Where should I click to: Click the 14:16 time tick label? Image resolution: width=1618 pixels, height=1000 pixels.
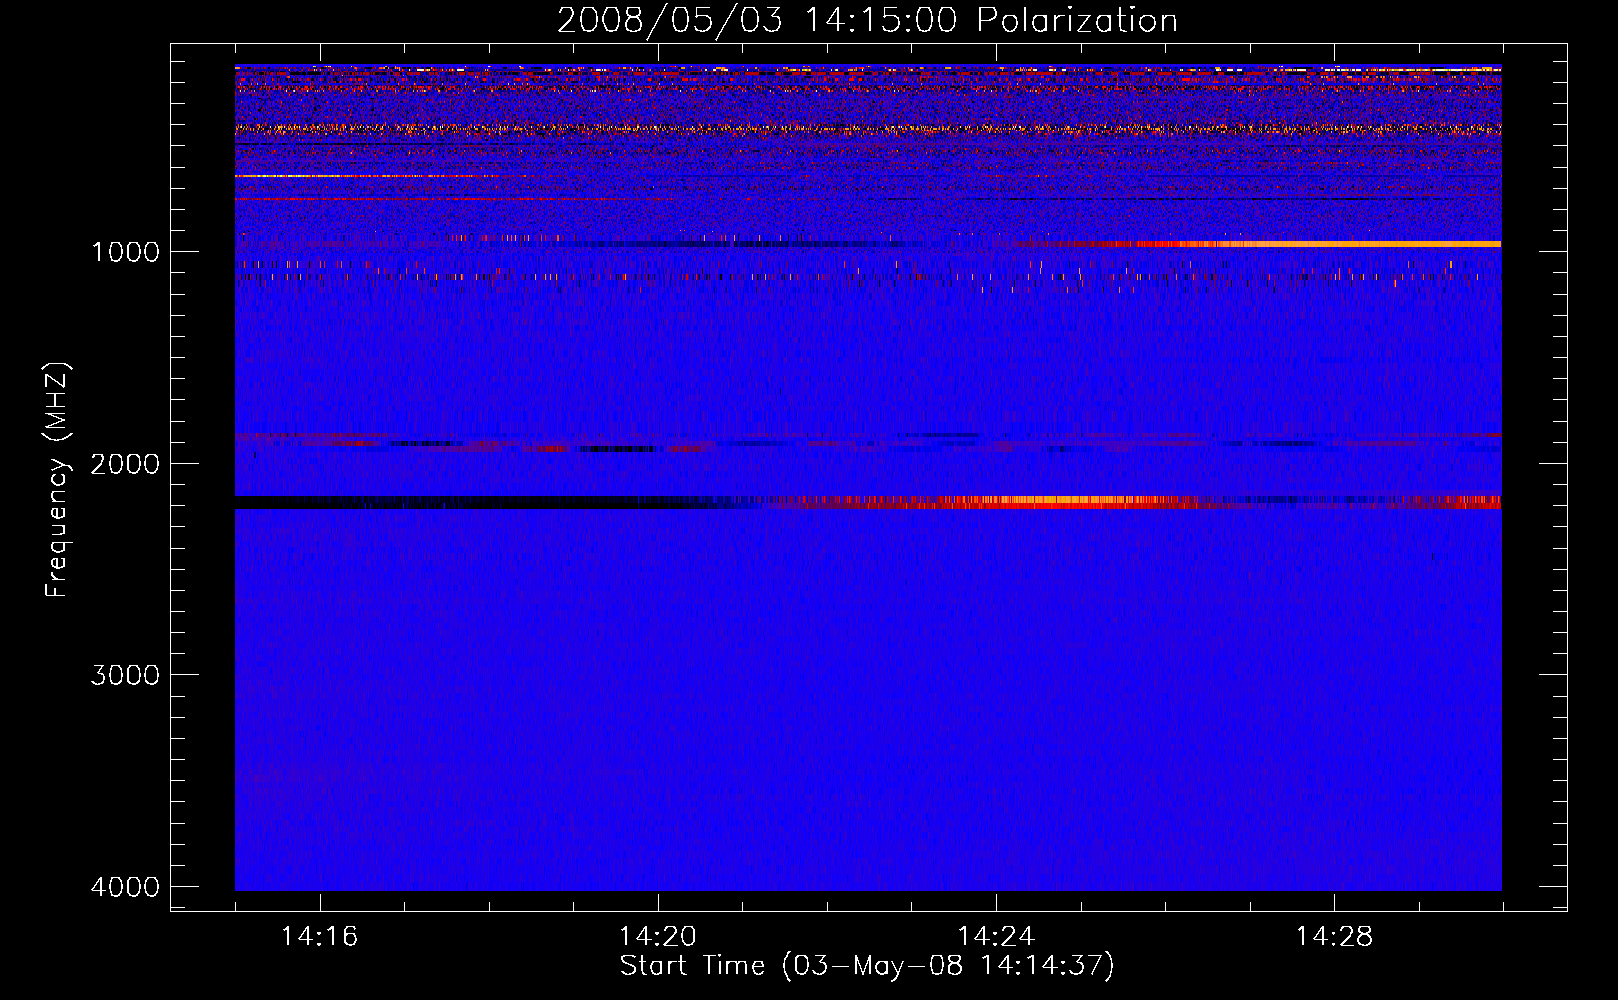319,937
